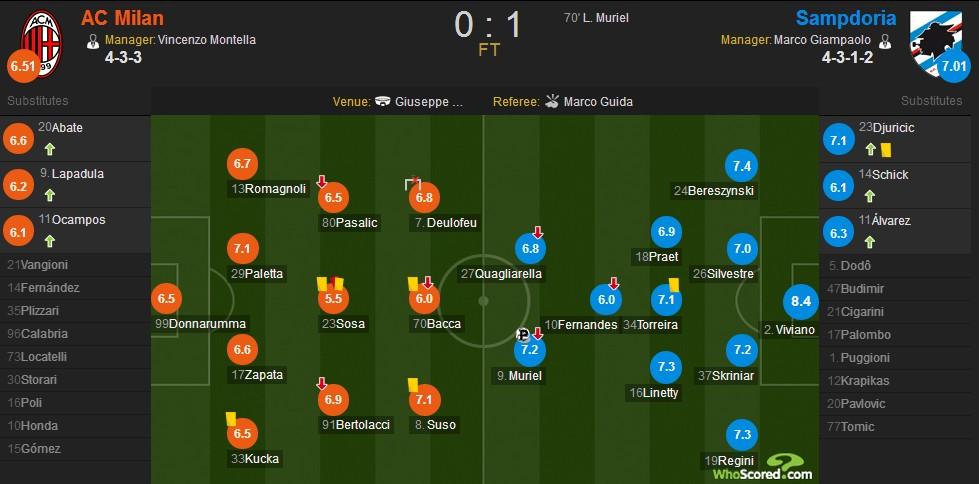Click the Marco Guida referee name
980x484 pixels.
pos(598,101)
